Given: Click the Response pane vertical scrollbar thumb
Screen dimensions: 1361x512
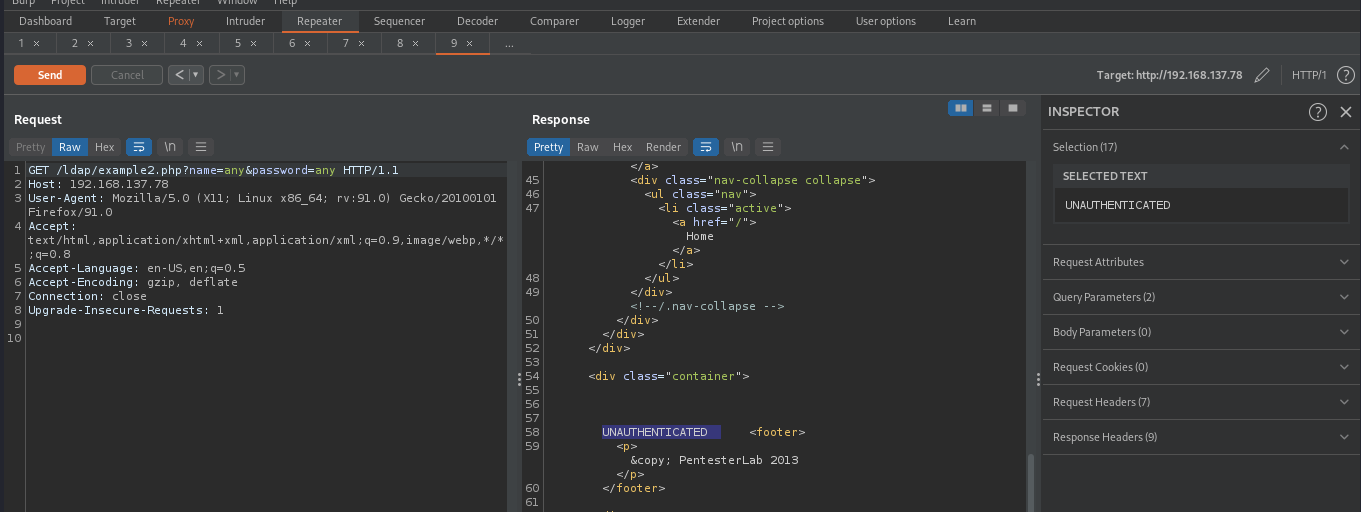Looking at the screenshot, I should (1031, 482).
